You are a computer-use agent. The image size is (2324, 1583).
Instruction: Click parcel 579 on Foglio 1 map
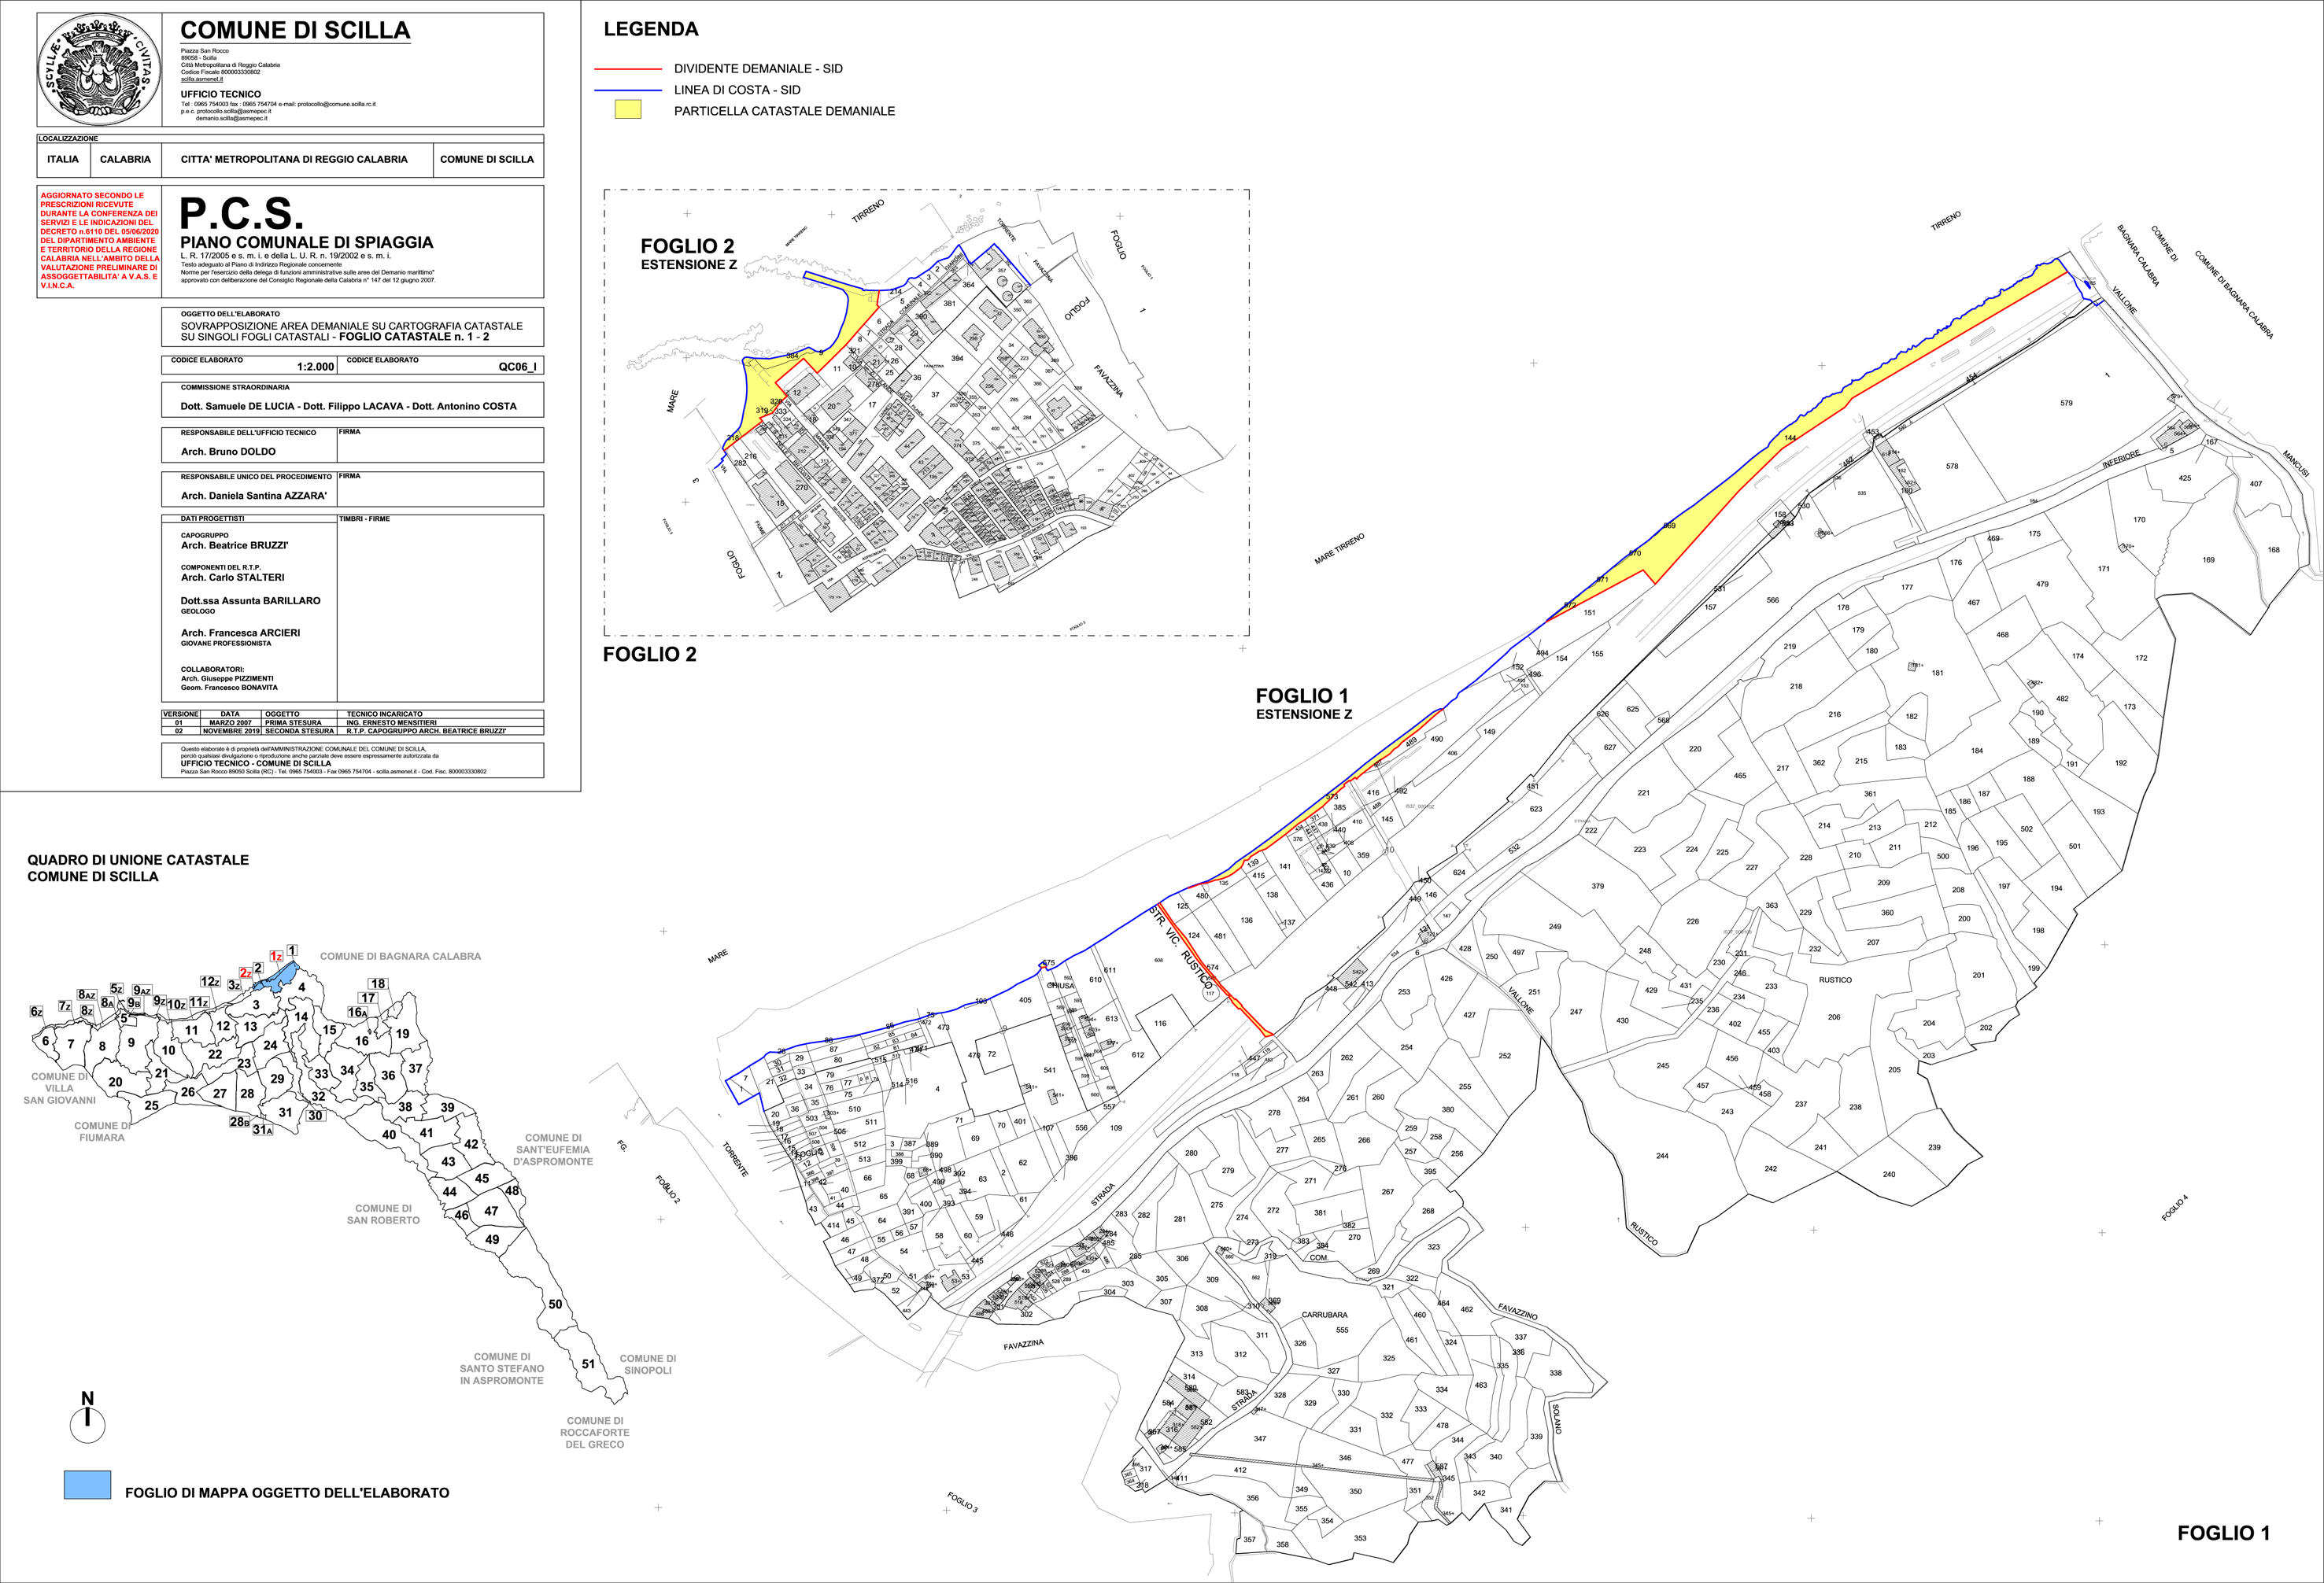tap(2066, 403)
